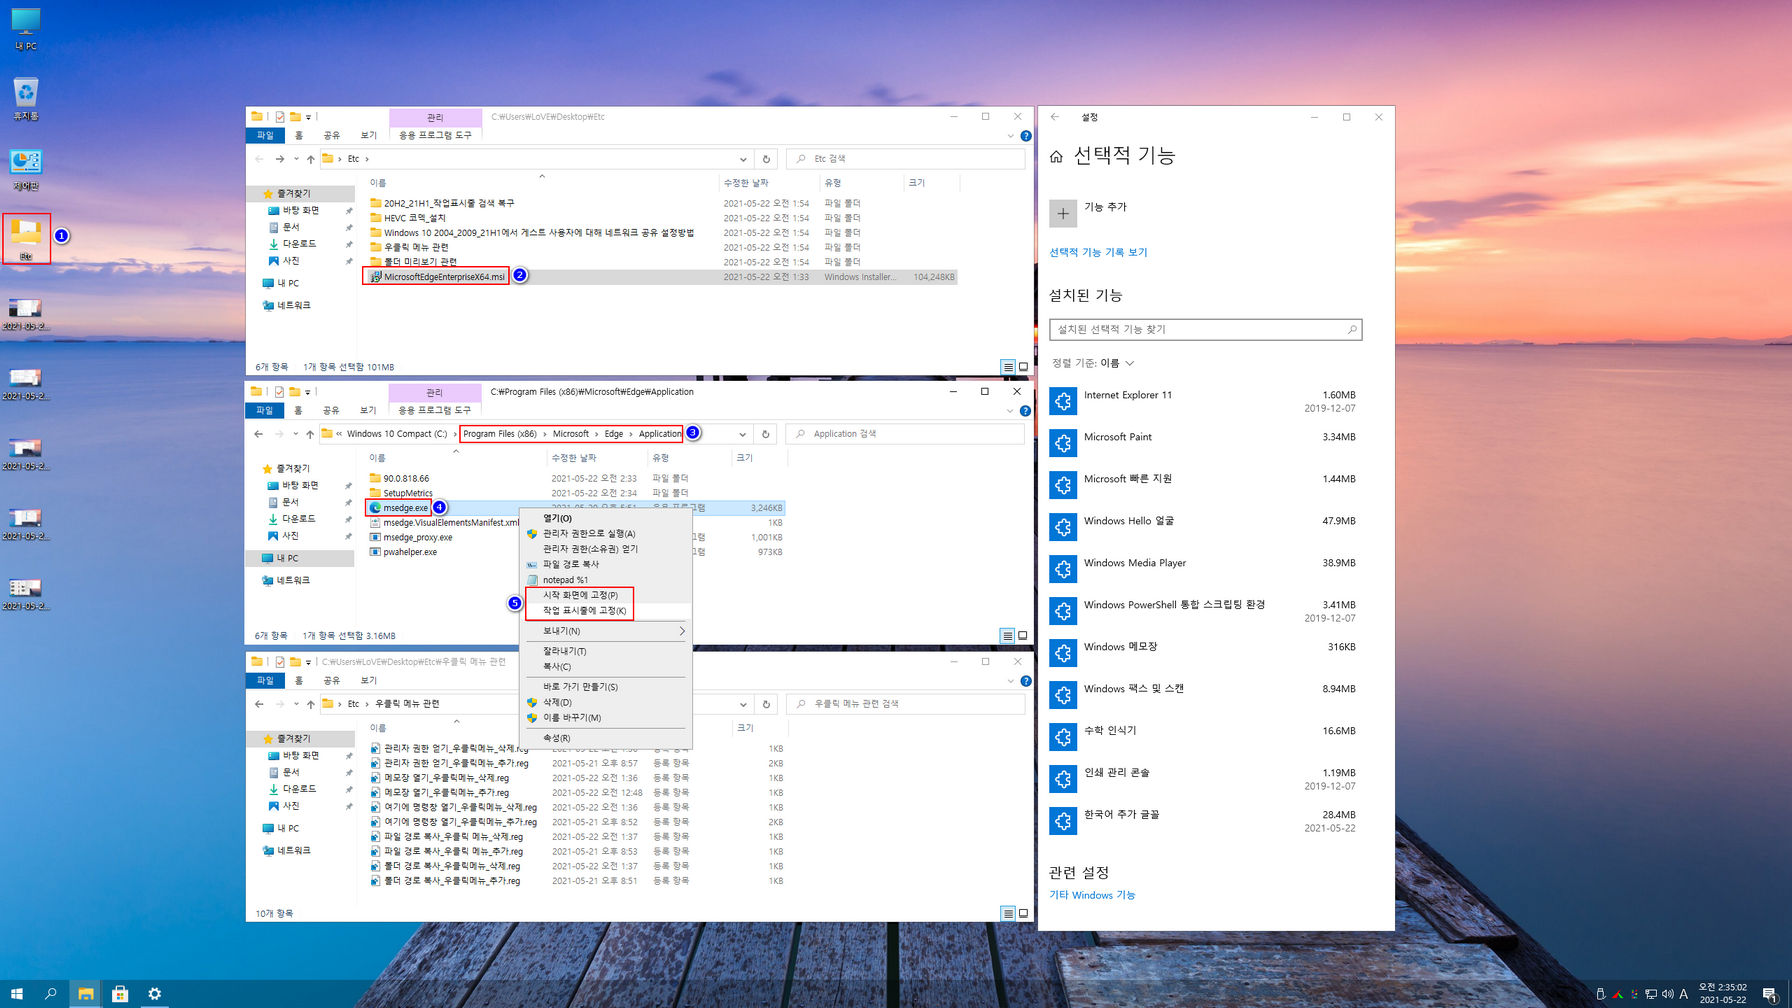Sort Etc window by 수정한 날짜 column
Screen dimensions: 1792x1008
[x=745, y=183]
